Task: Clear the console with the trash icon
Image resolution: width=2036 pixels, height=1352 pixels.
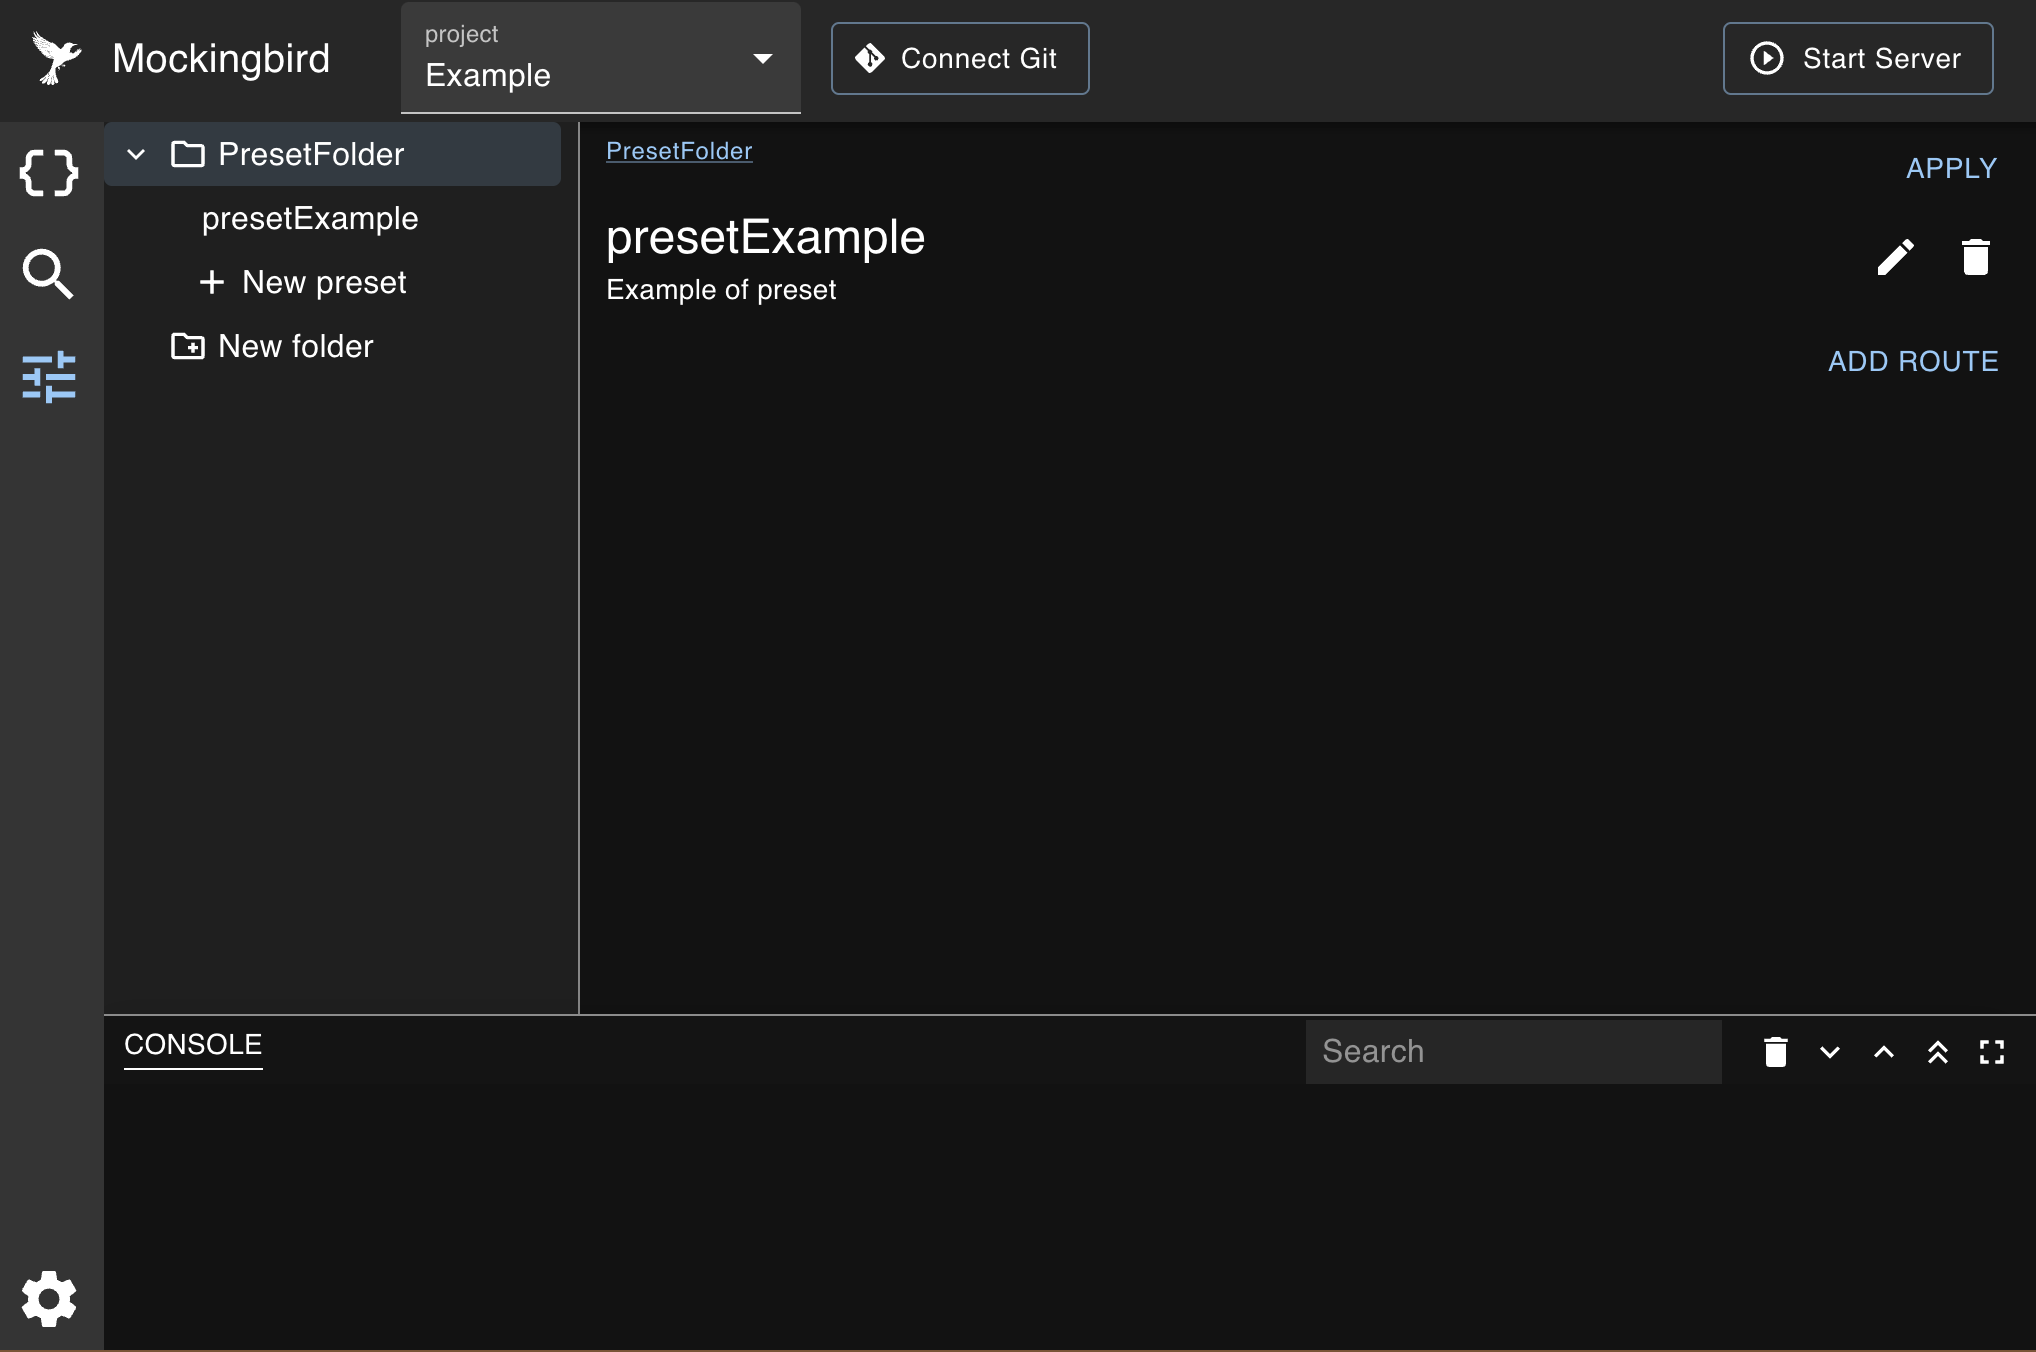Action: coord(1776,1052)
